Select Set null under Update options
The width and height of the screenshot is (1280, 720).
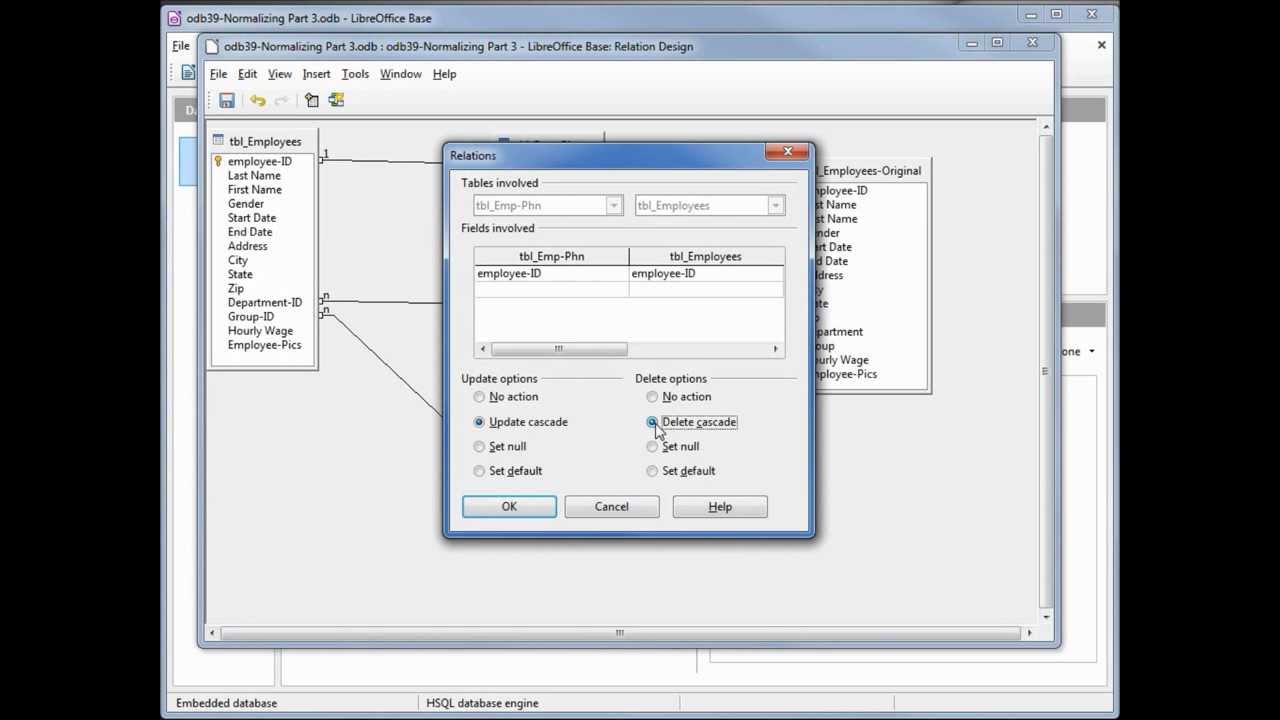click(x=479, y=447)
